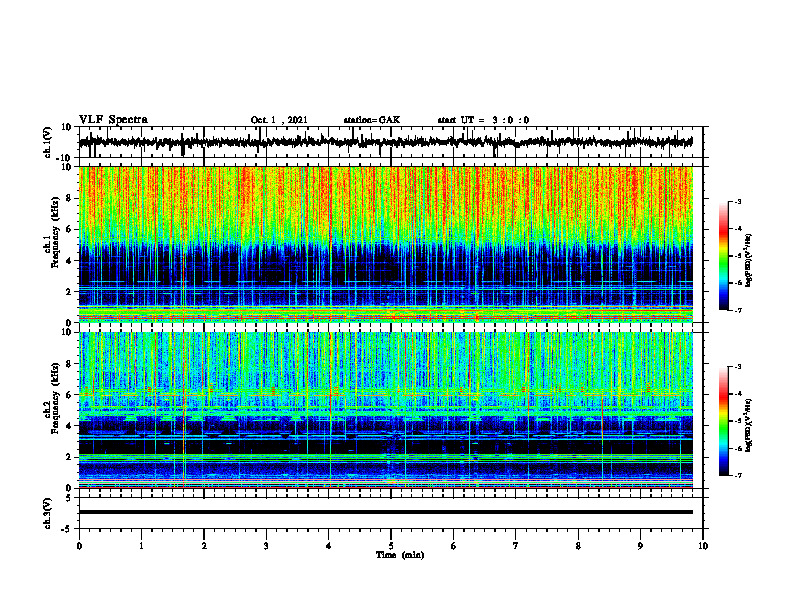
Task: Click time axis tick label "9"
Action: [640, 546]
